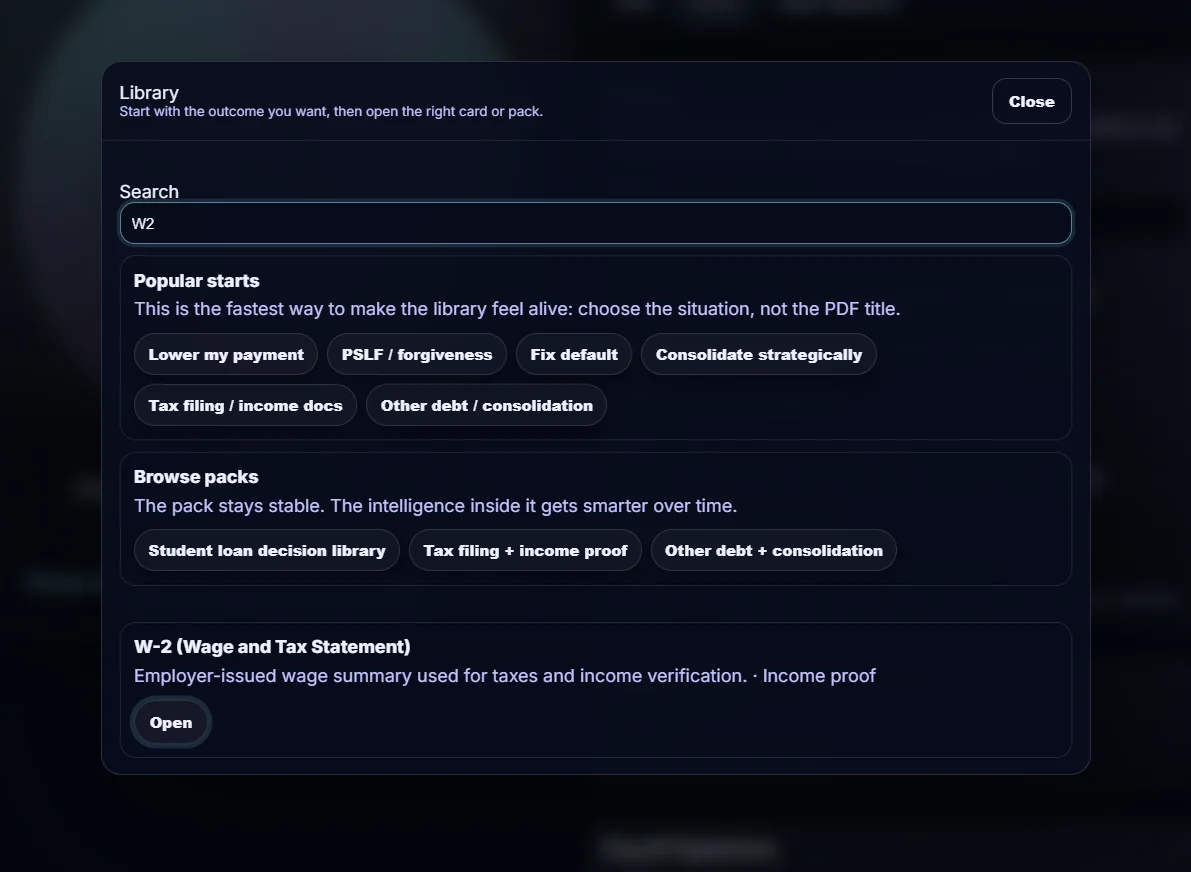Viewport: 1191px width, 872px height.
Task: Click the W-2 employer-issued wage summary description
Action: click(504, 676)
